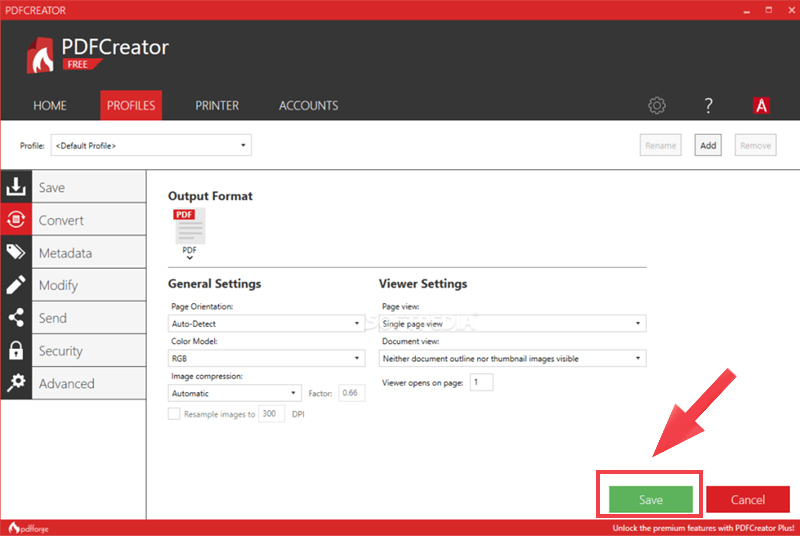Image resolution: width=800 pixels, height=536 pixels.
Task: Click the Viewer opens on page field
Action: [x=481, y=382]
